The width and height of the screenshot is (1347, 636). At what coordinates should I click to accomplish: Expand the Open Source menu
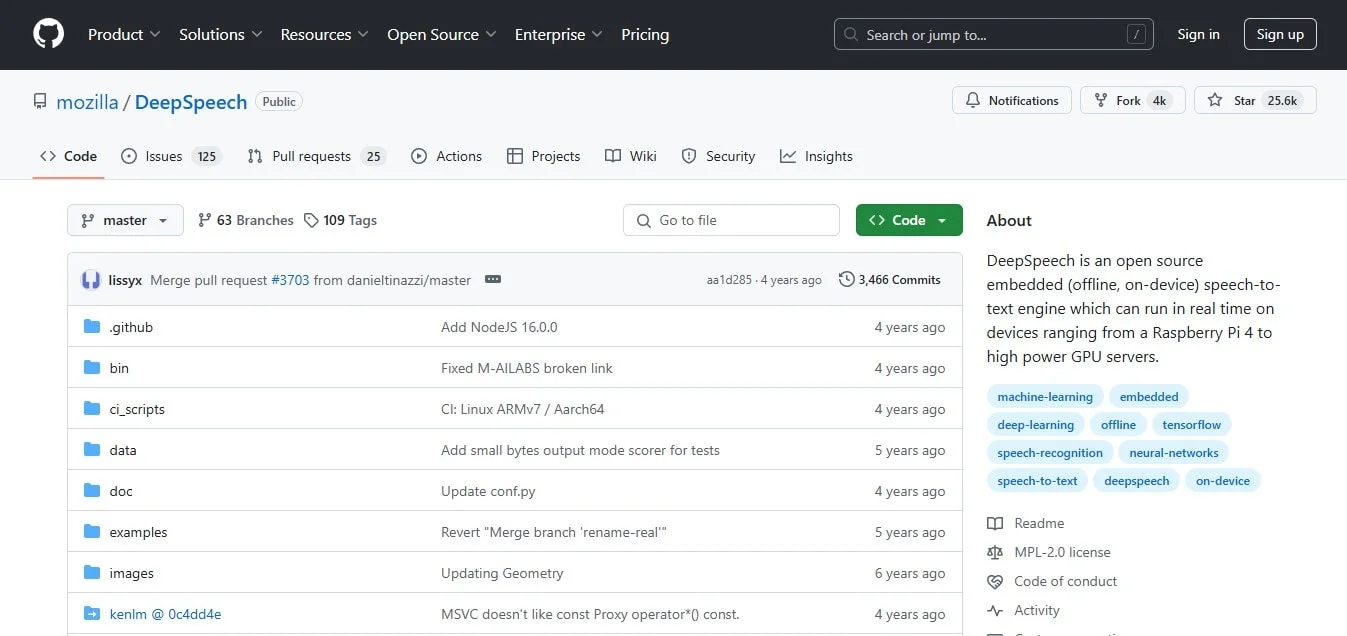(x=442, y=34)
